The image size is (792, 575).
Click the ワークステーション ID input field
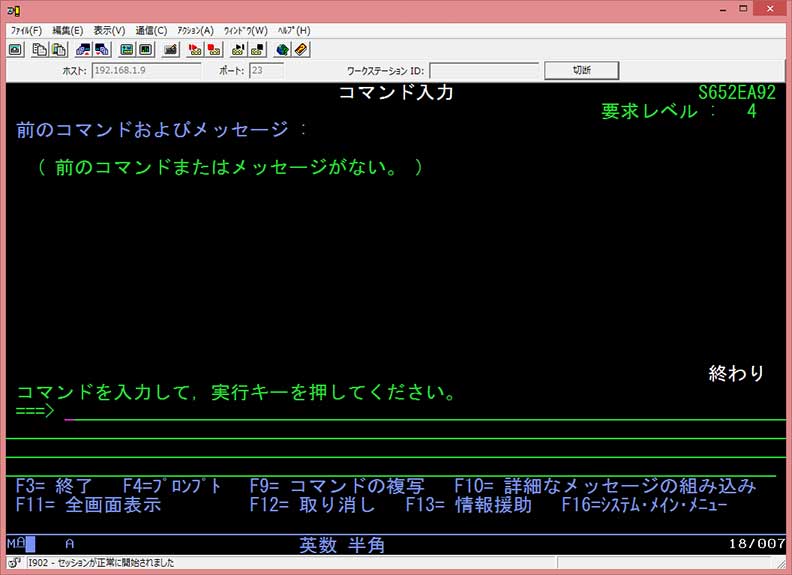(x=484, y=71)
